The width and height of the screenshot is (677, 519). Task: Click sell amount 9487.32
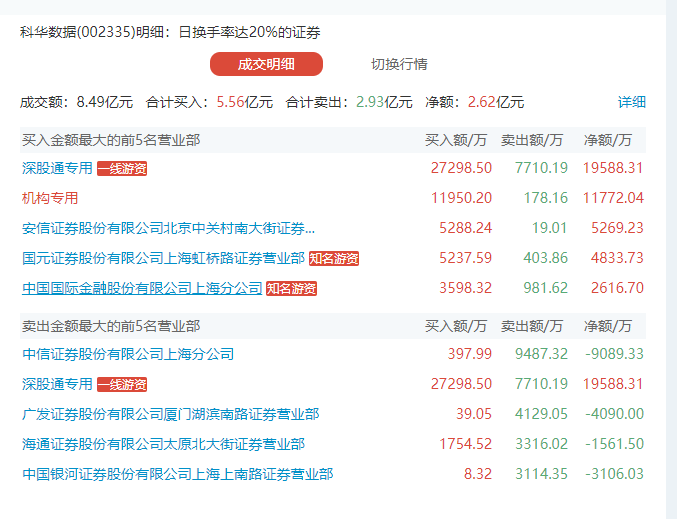pyautogui.click(x=541, y=354)
